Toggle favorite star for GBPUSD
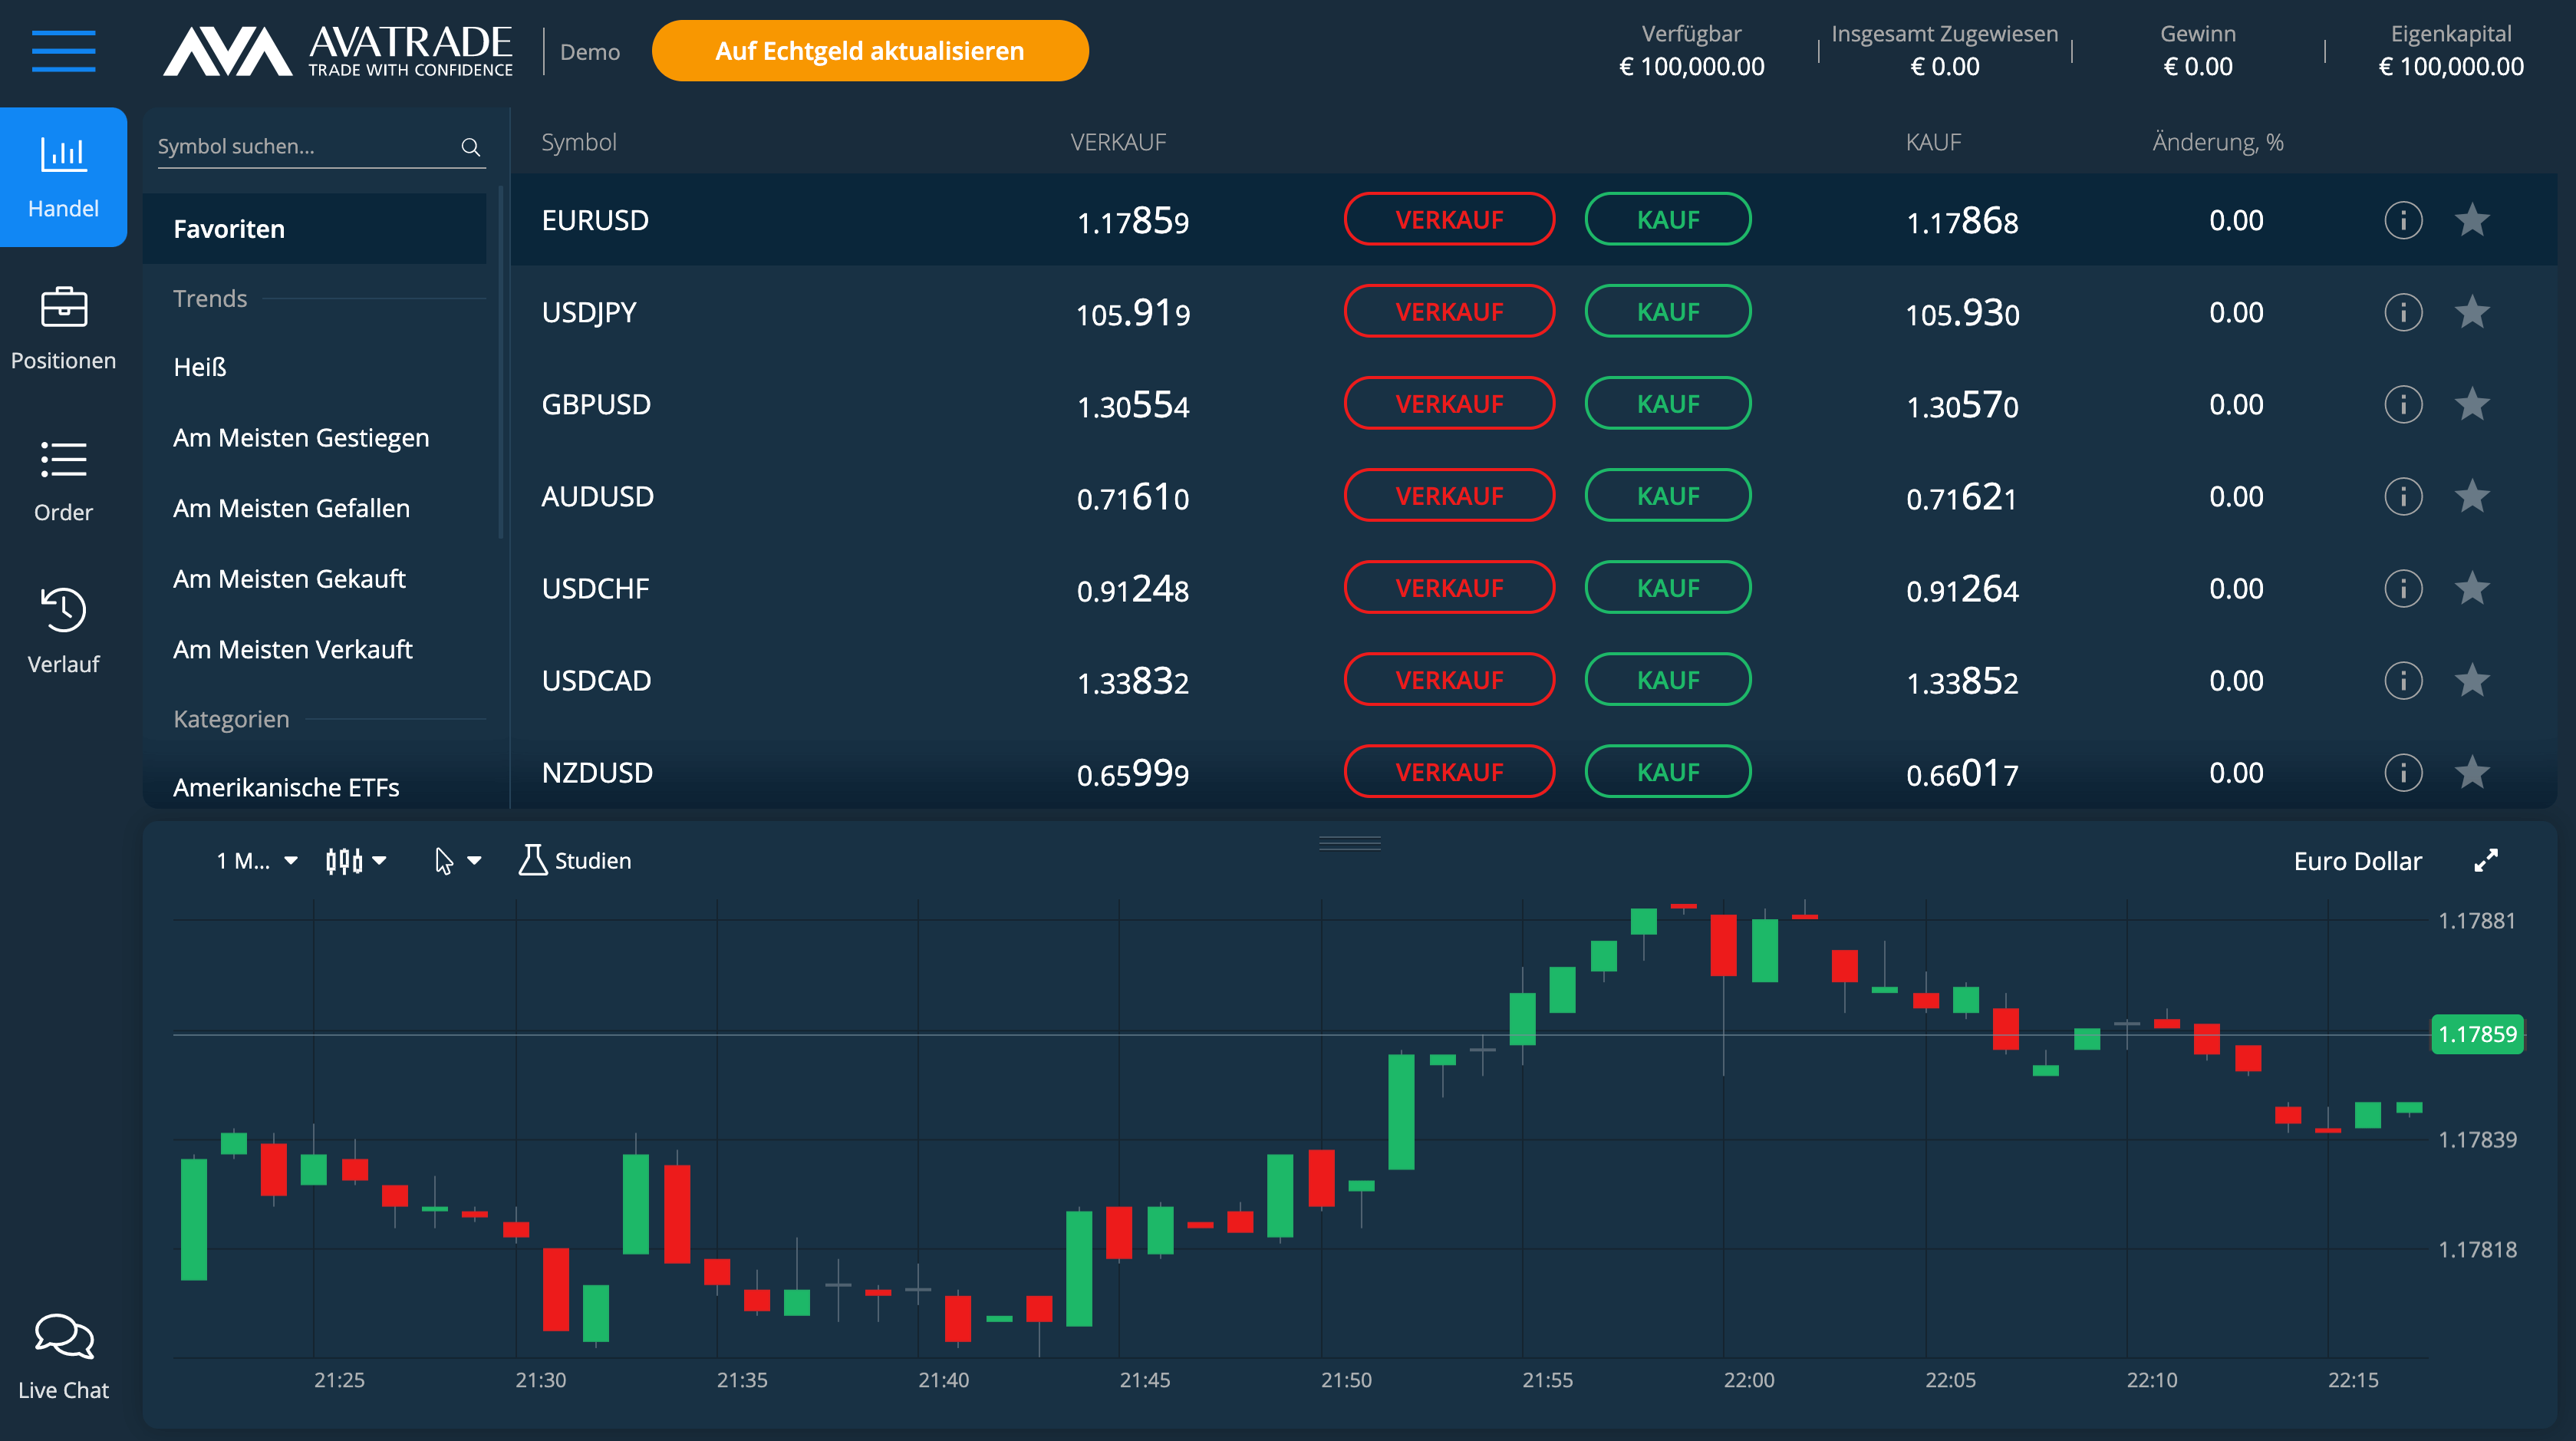Screen dimensions: 2576x1441 pos(2472,403)
